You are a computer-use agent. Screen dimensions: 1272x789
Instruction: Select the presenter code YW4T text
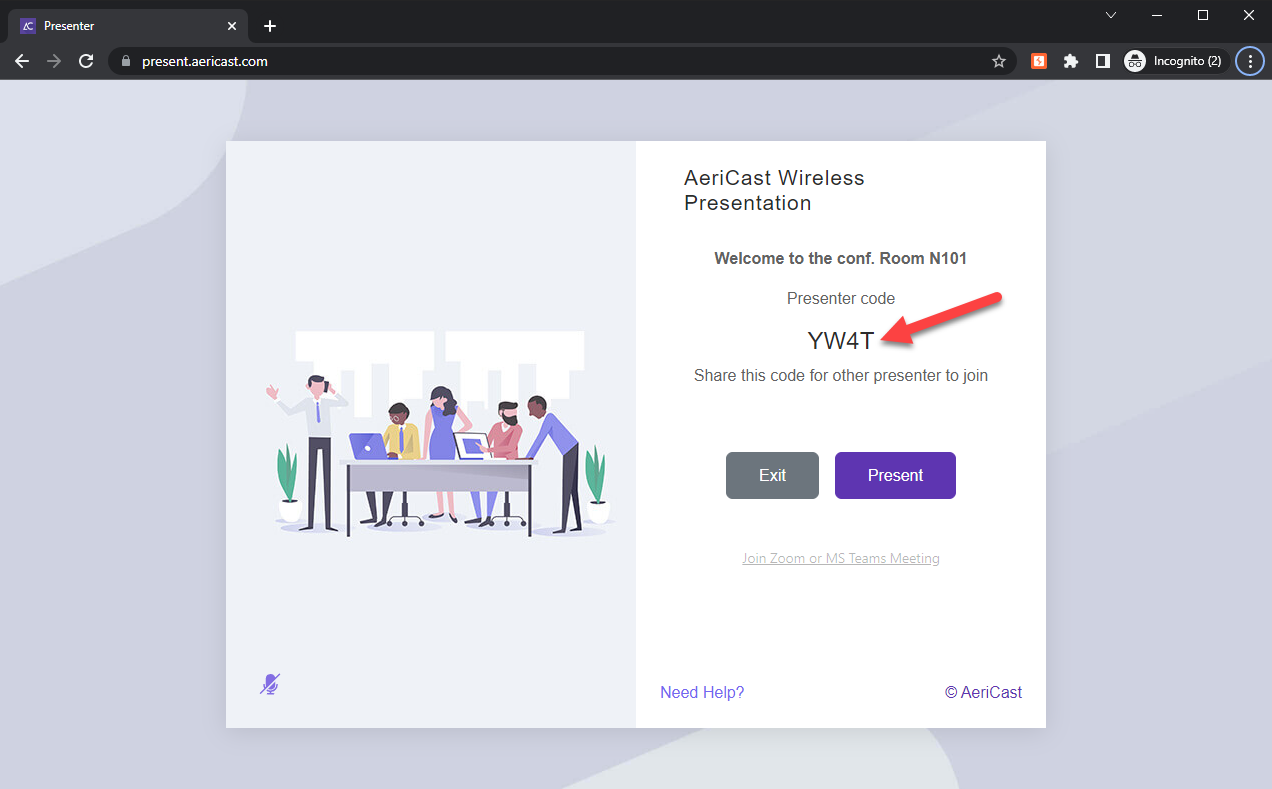[841, 340]
